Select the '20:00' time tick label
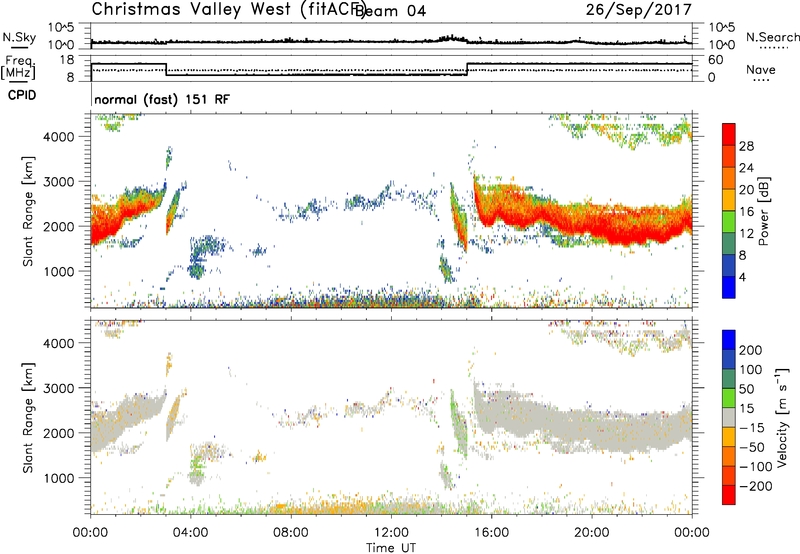This screenshot has width=800, height=554. coord(591,533)
